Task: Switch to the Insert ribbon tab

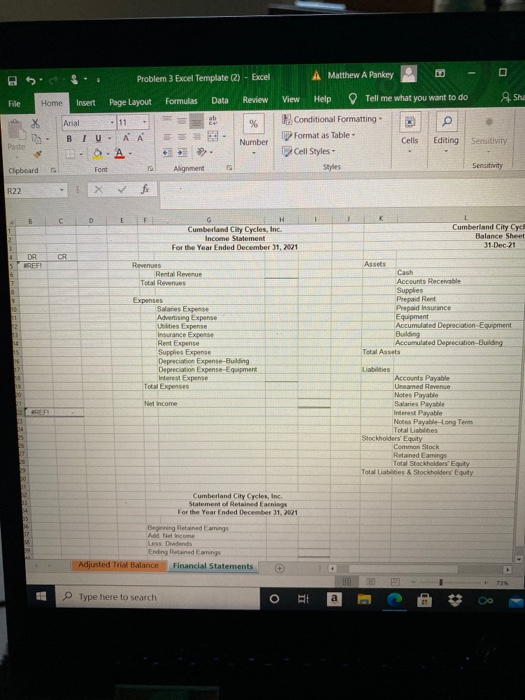Action: click(x=86, y=103)
